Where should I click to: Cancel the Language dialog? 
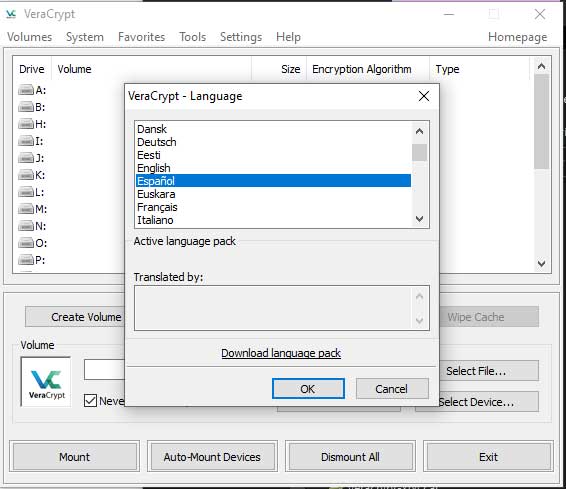click(x=392, y=389)
